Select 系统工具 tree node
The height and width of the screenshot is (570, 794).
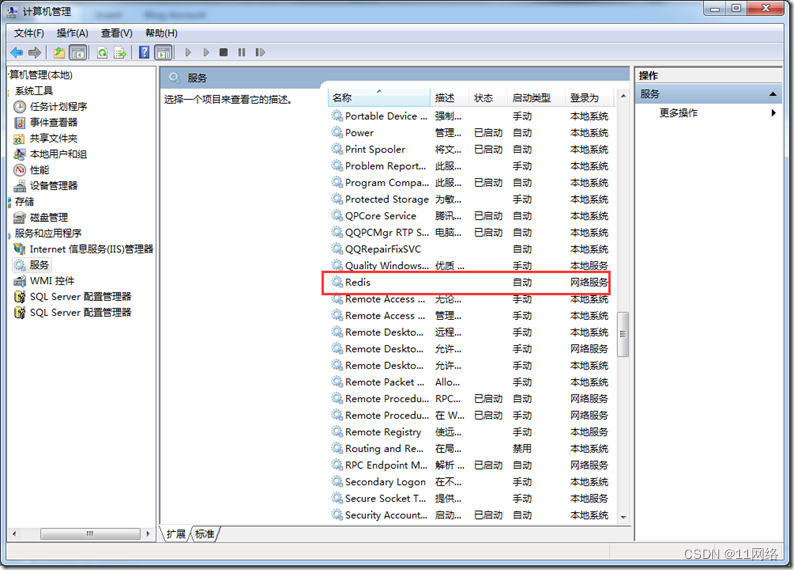33,91
